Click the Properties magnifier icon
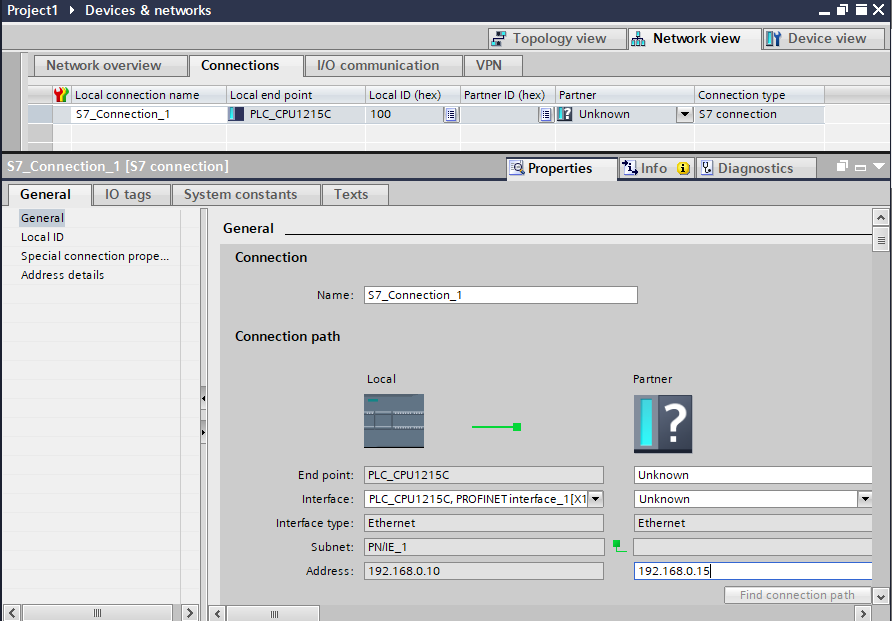The width and height of the screenshot is (892, 621). (x=517, y=168)
